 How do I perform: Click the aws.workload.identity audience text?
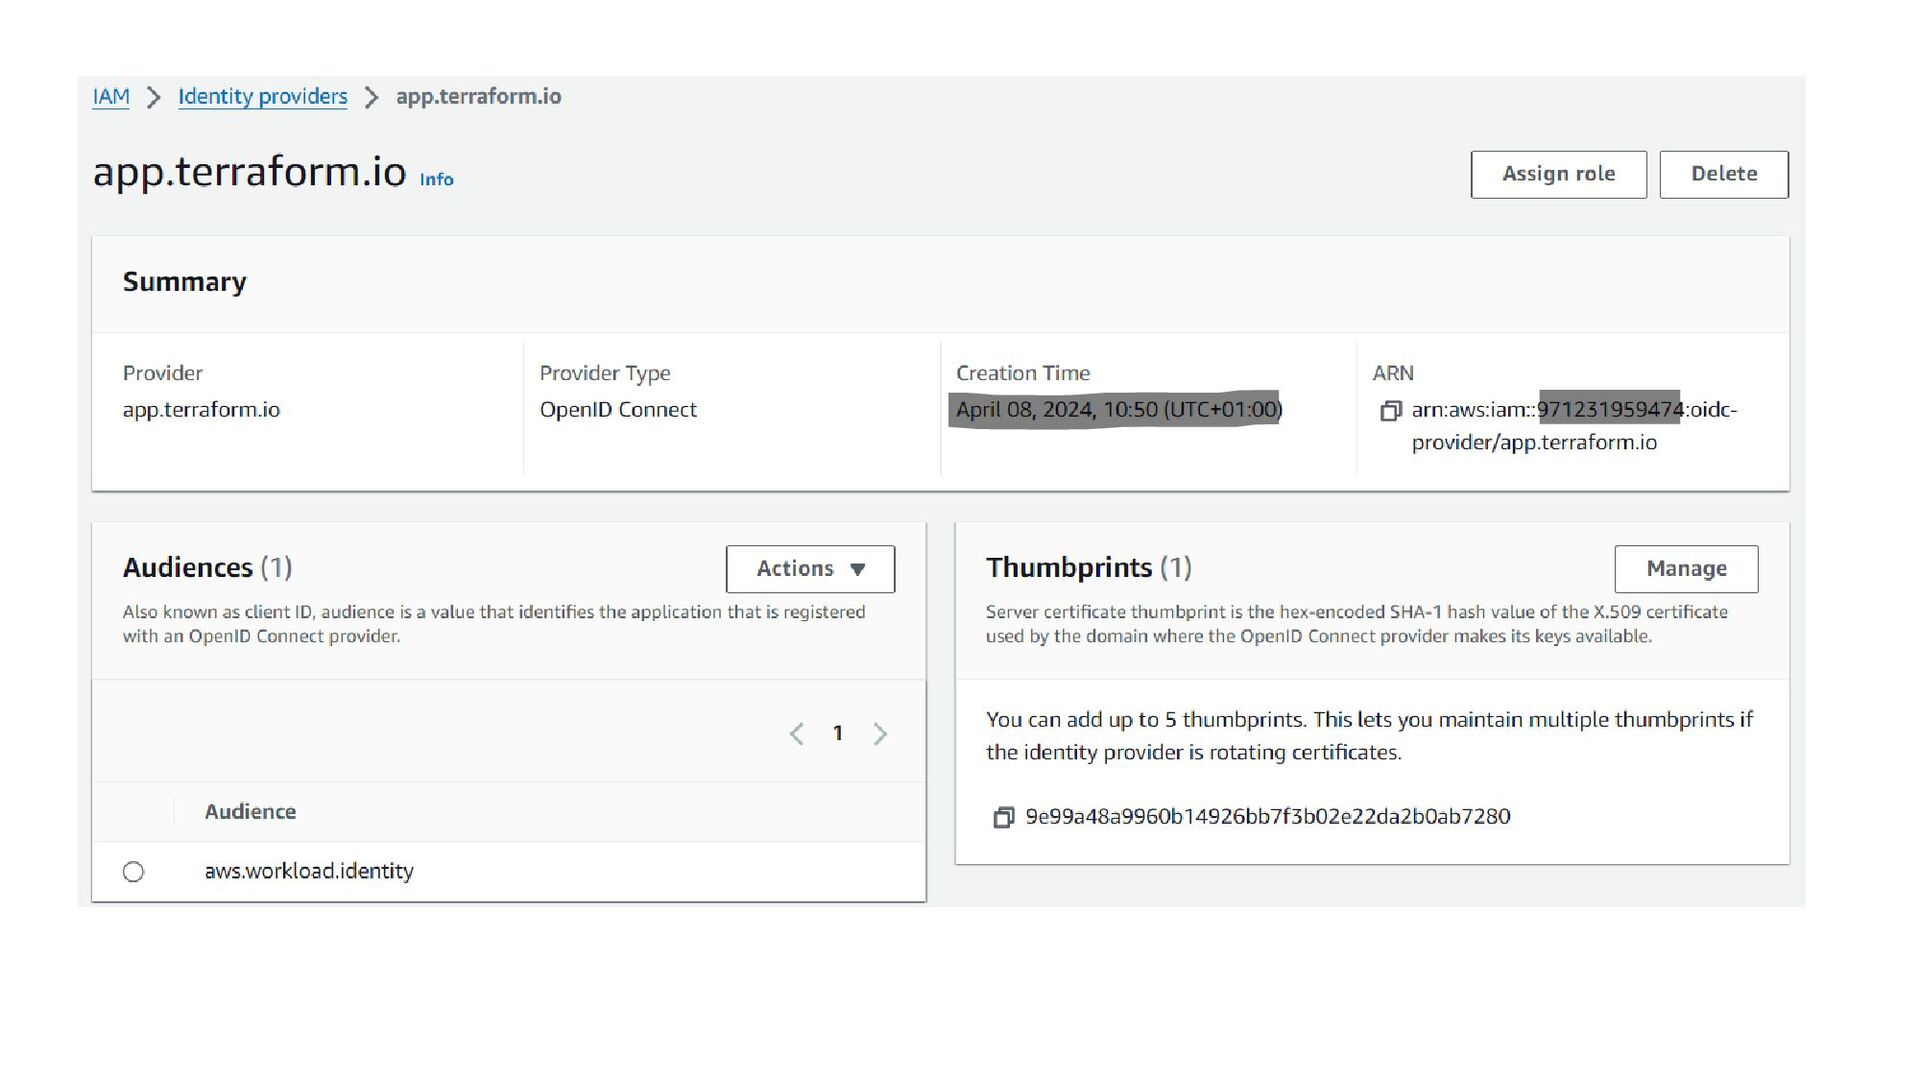(x=309, y=871)
